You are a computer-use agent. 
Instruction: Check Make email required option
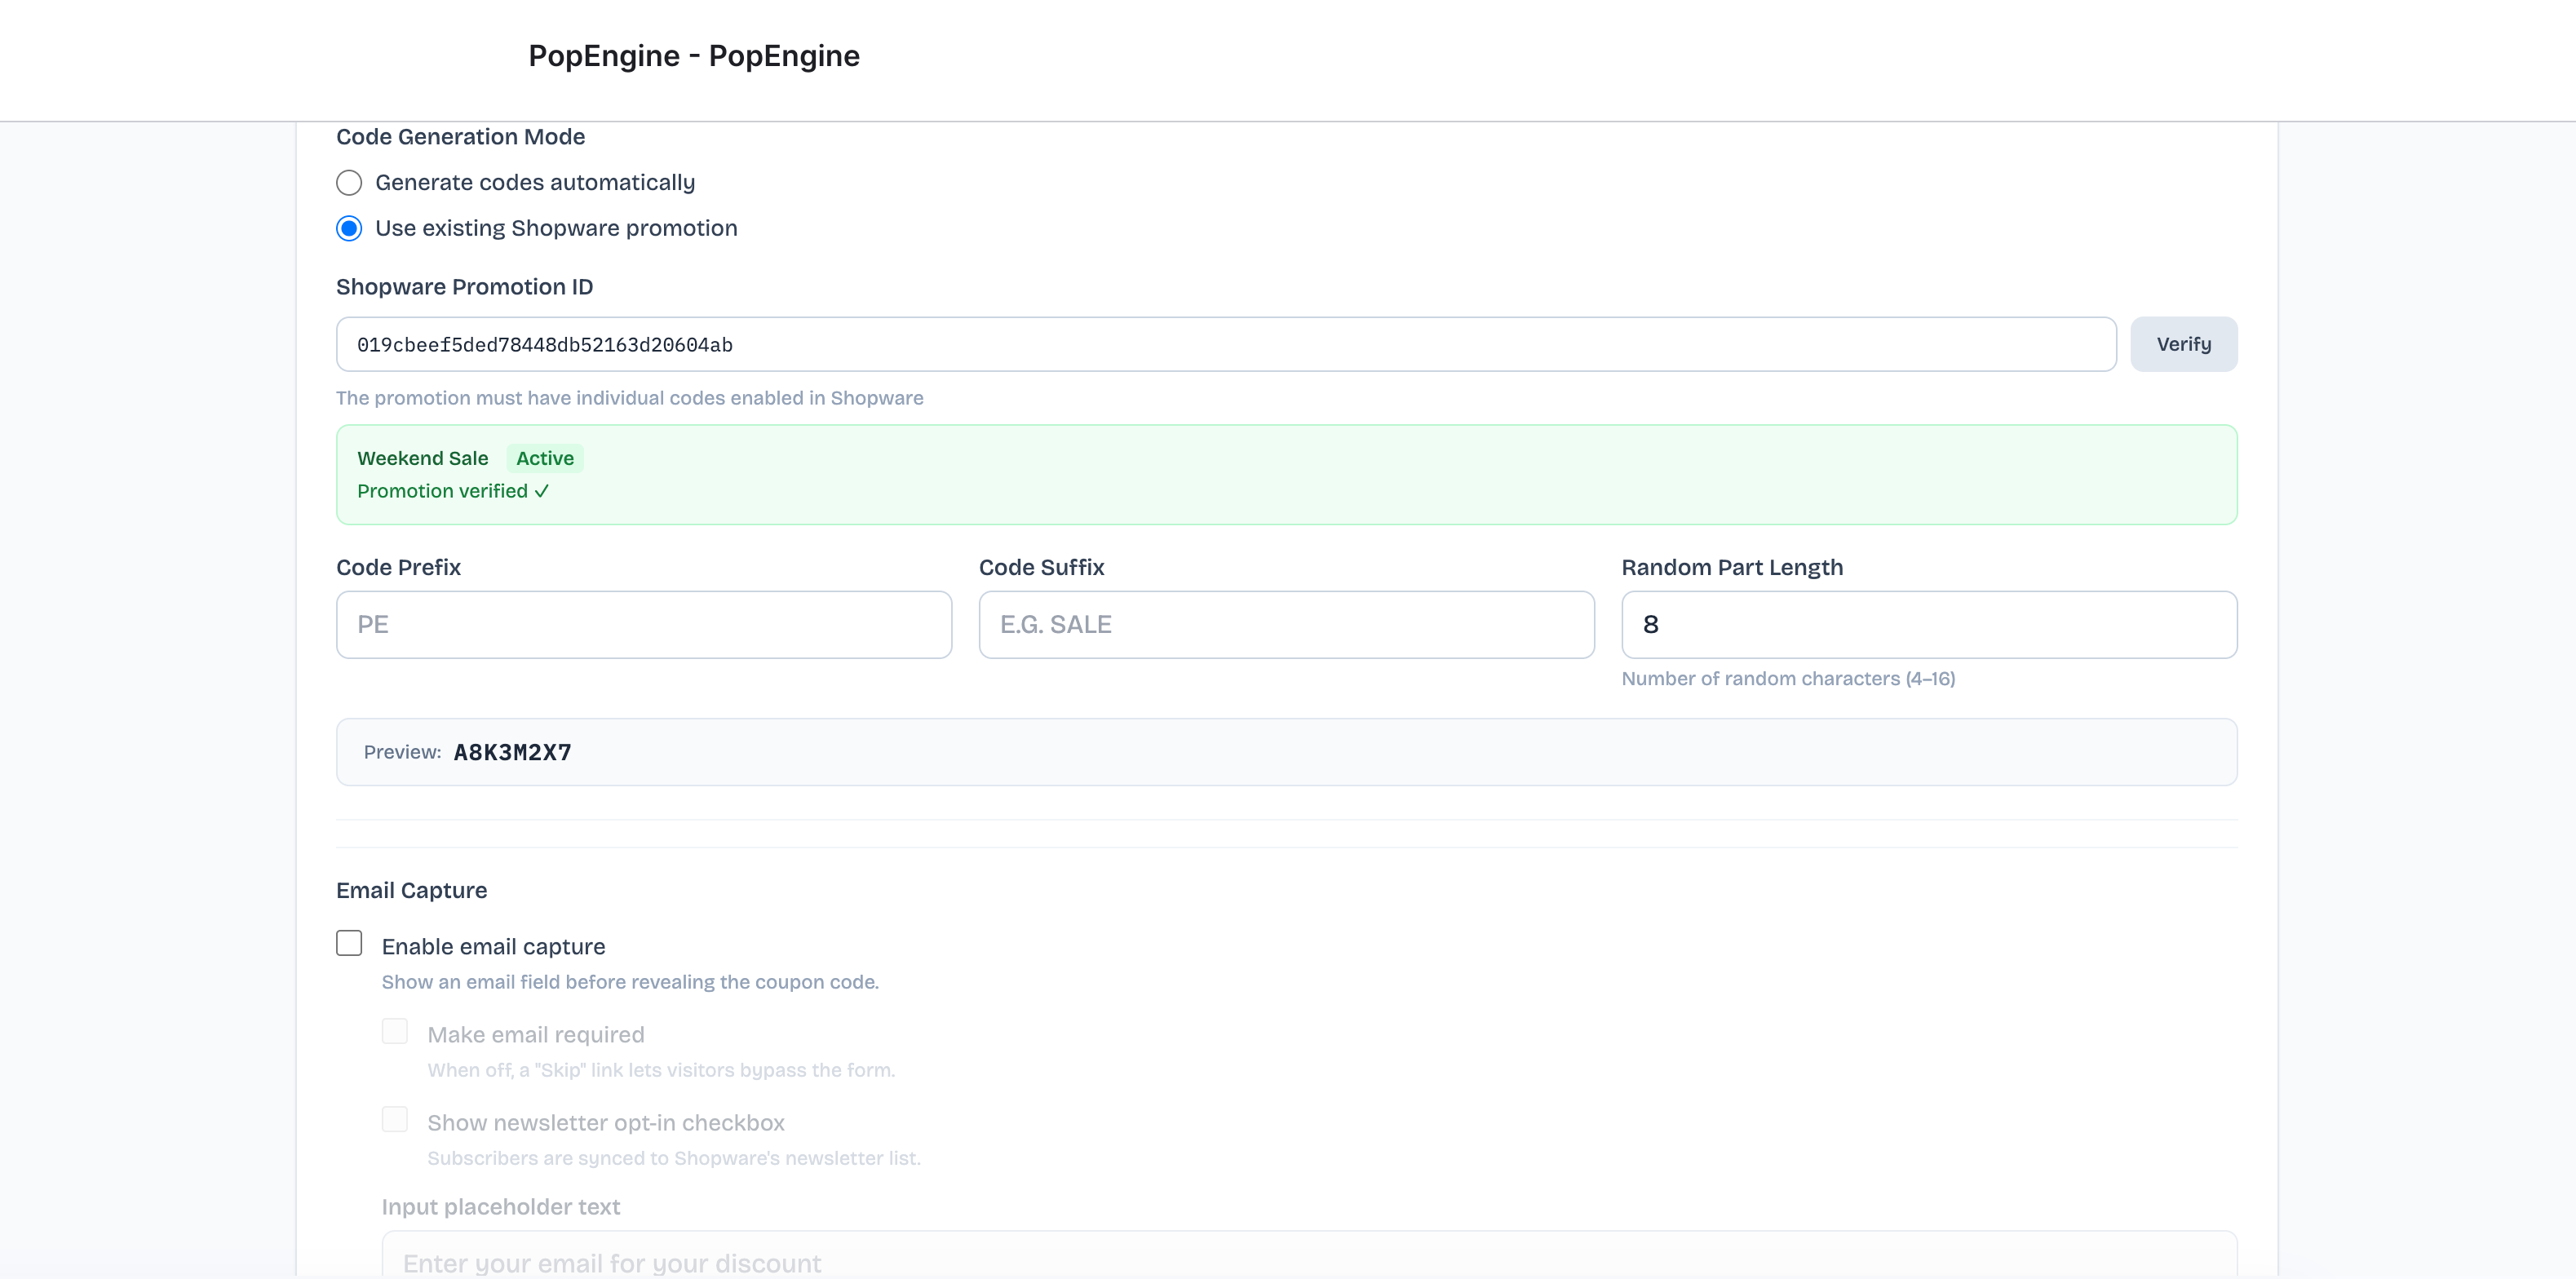pos(395,1031)
